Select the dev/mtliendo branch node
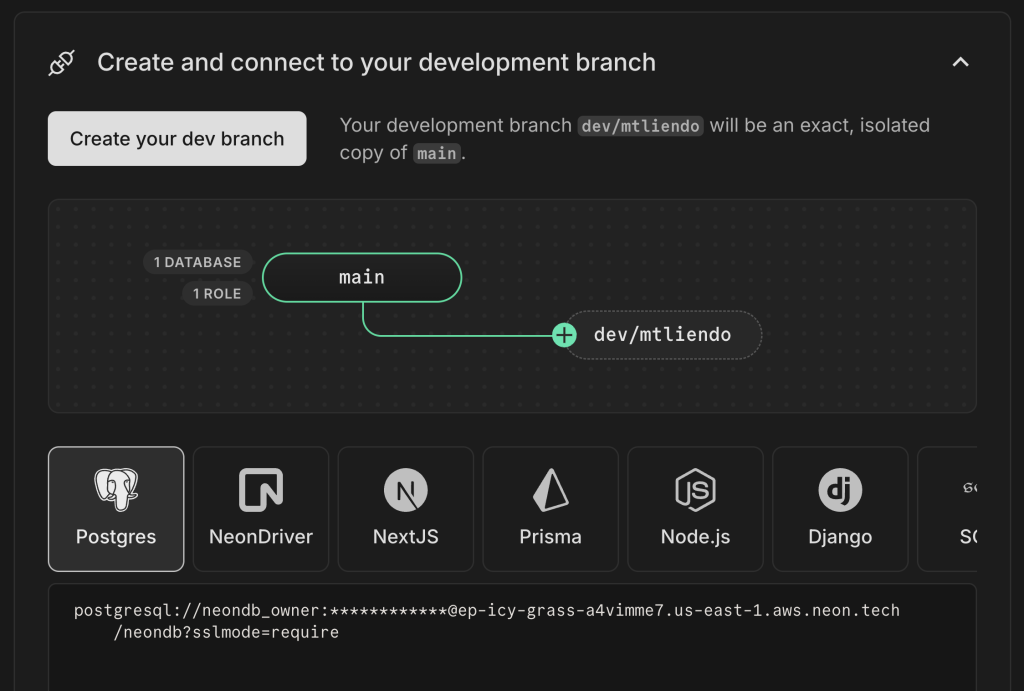1024x691 pixels. click(x=662, y=335)
